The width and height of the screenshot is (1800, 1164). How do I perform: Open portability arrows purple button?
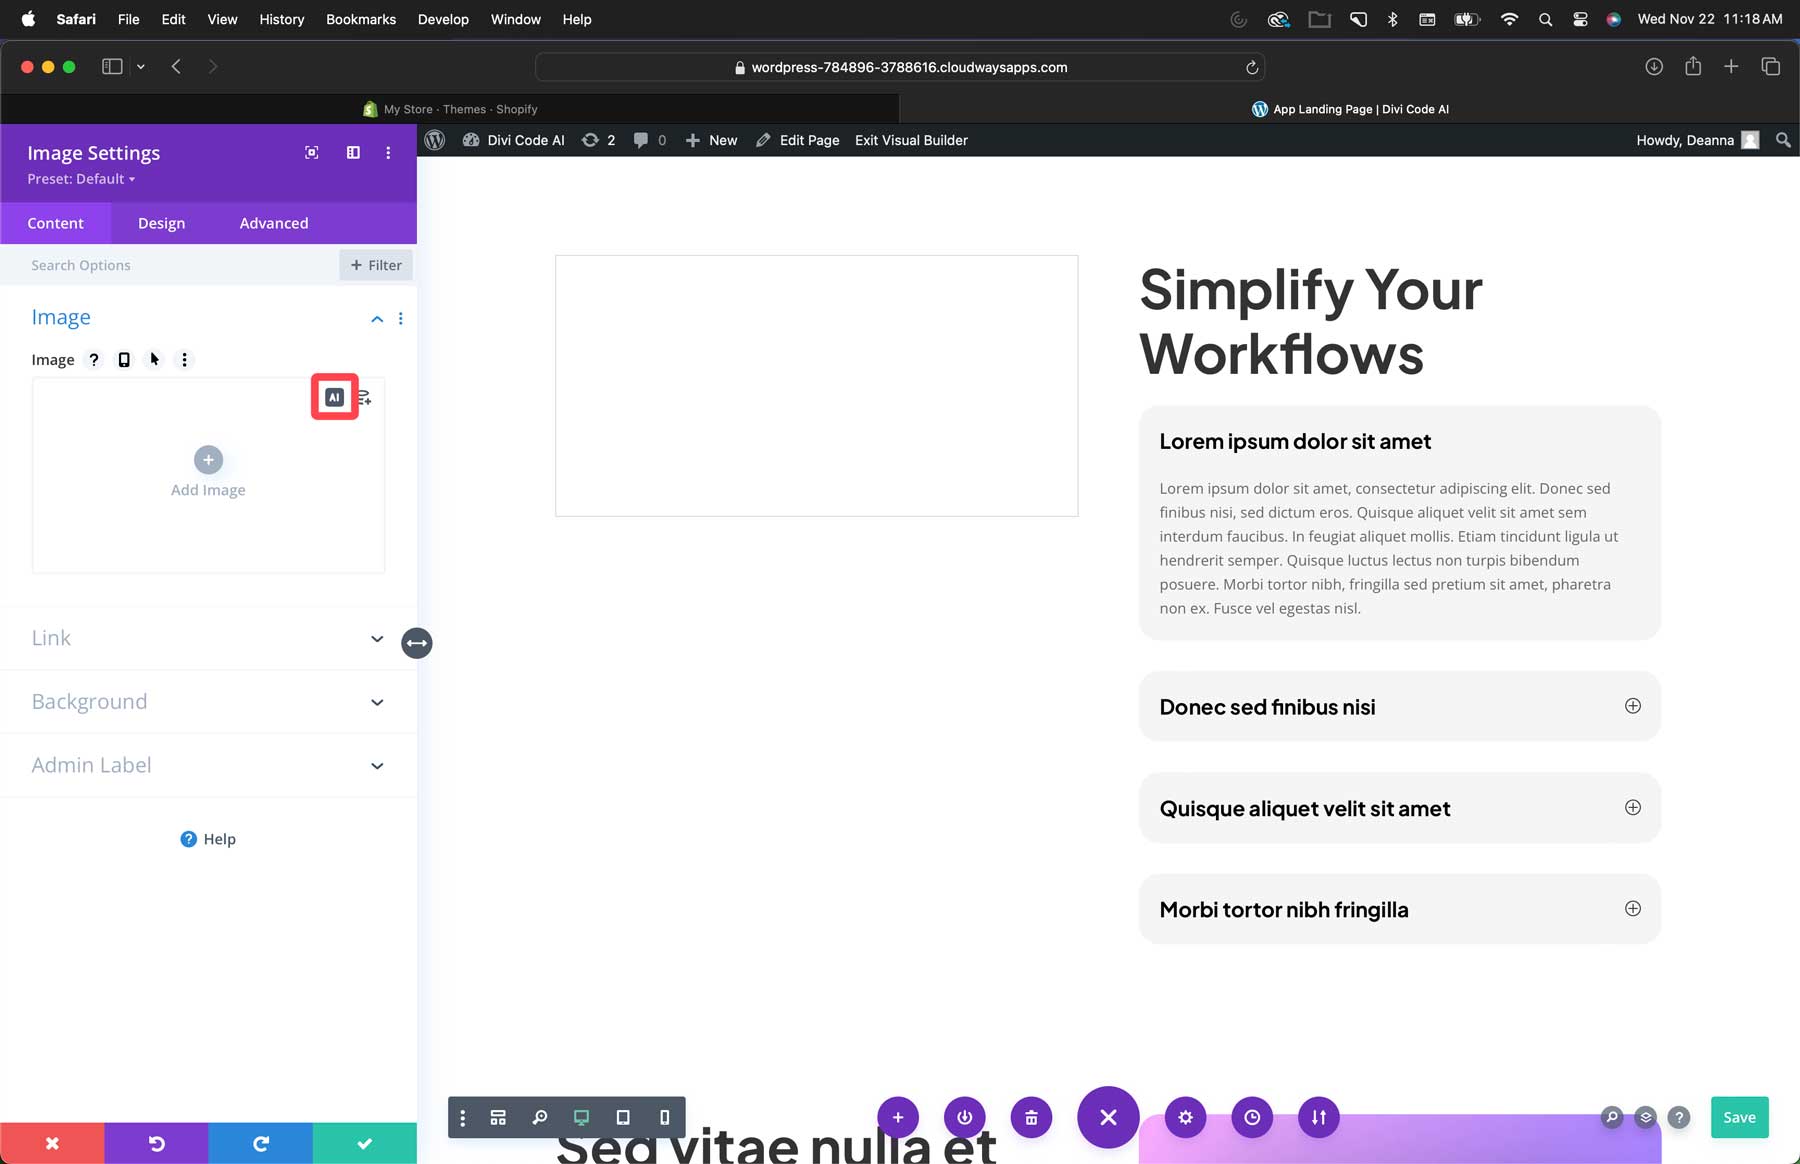pyautogui.click(x=1319, y=1118)
